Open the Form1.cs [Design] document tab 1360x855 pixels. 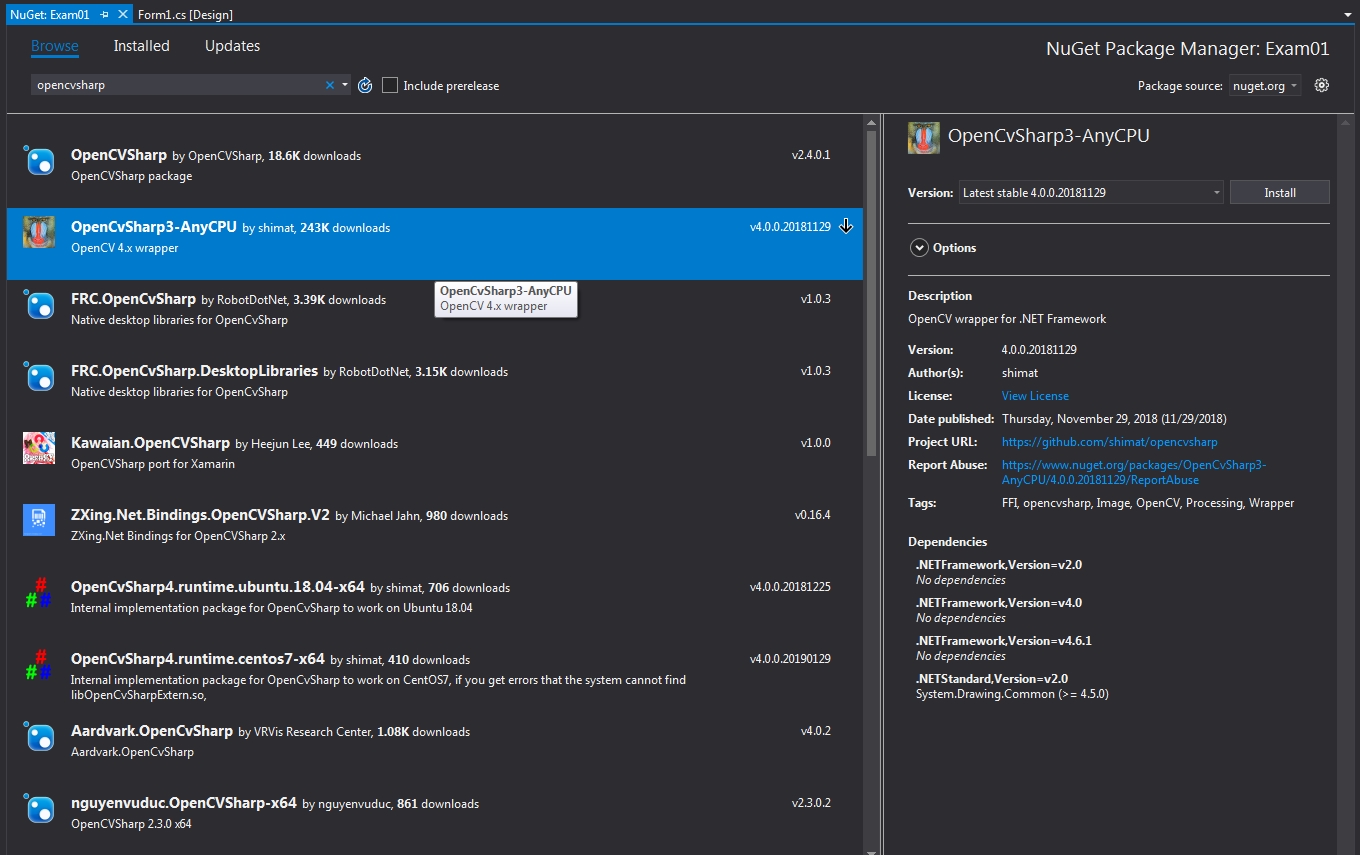(186, 15)
